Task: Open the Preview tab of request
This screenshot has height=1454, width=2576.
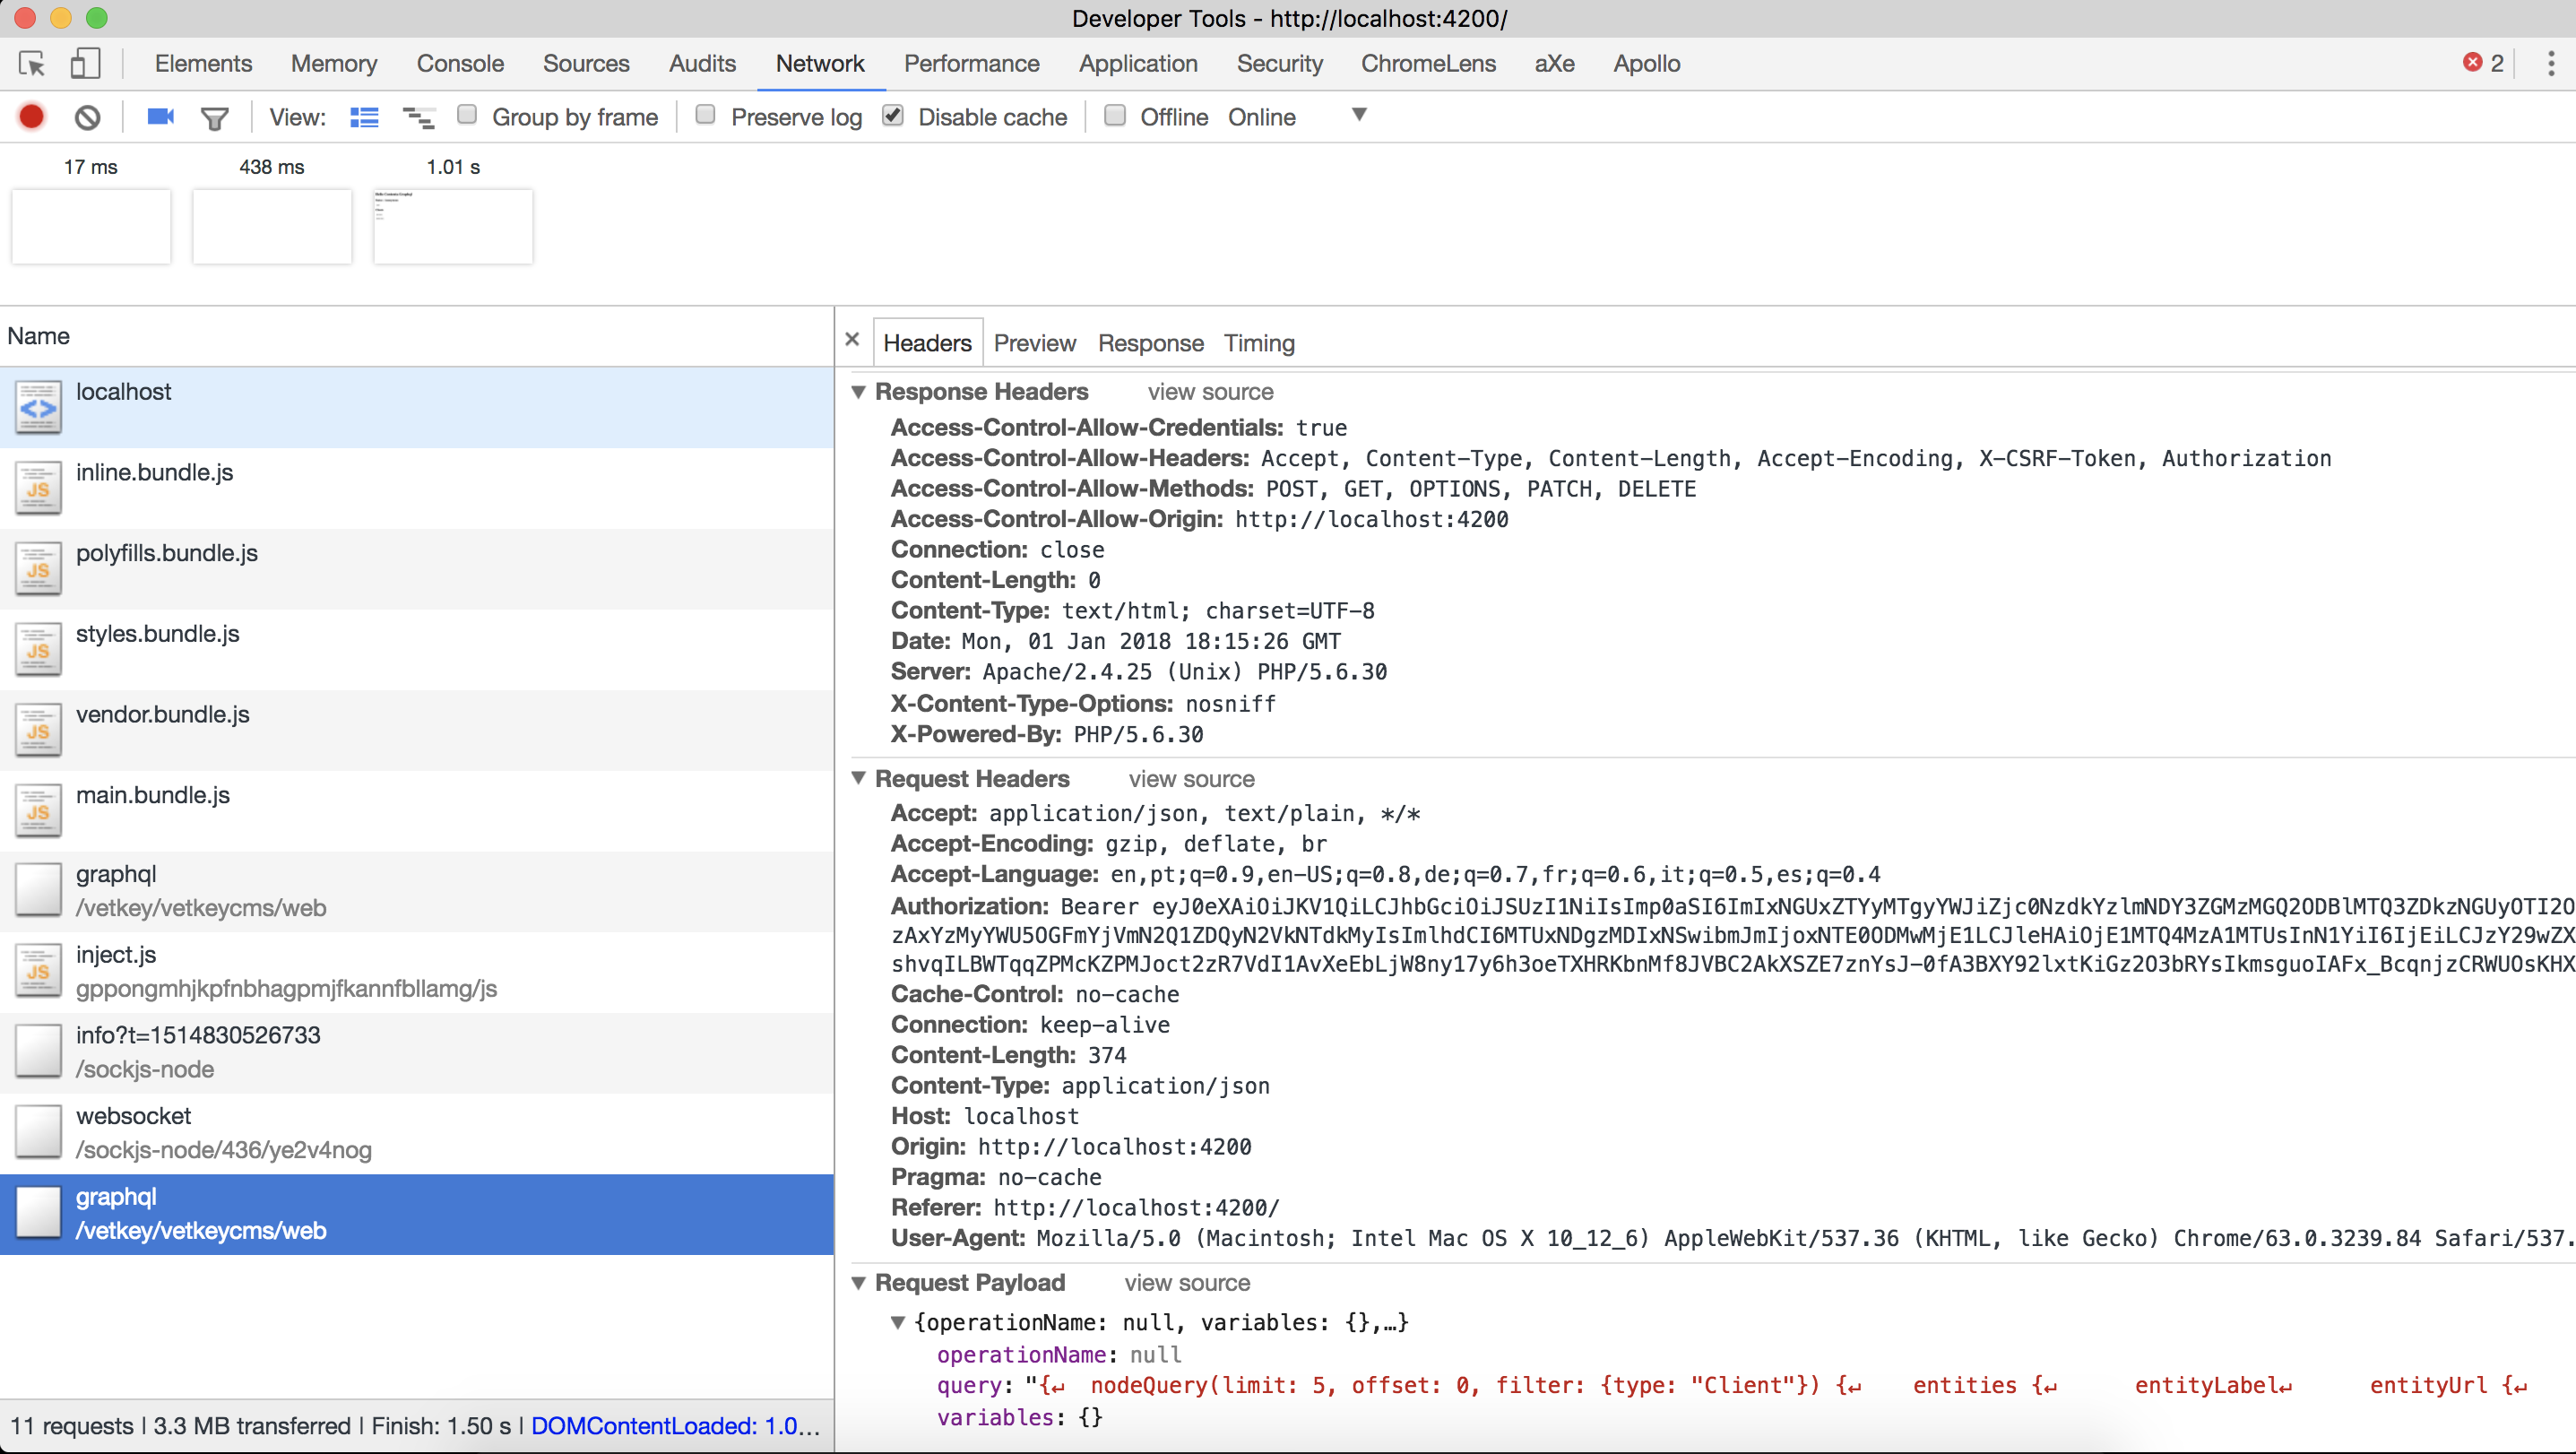Action: pyautogui.click(x=1034, y=343)
